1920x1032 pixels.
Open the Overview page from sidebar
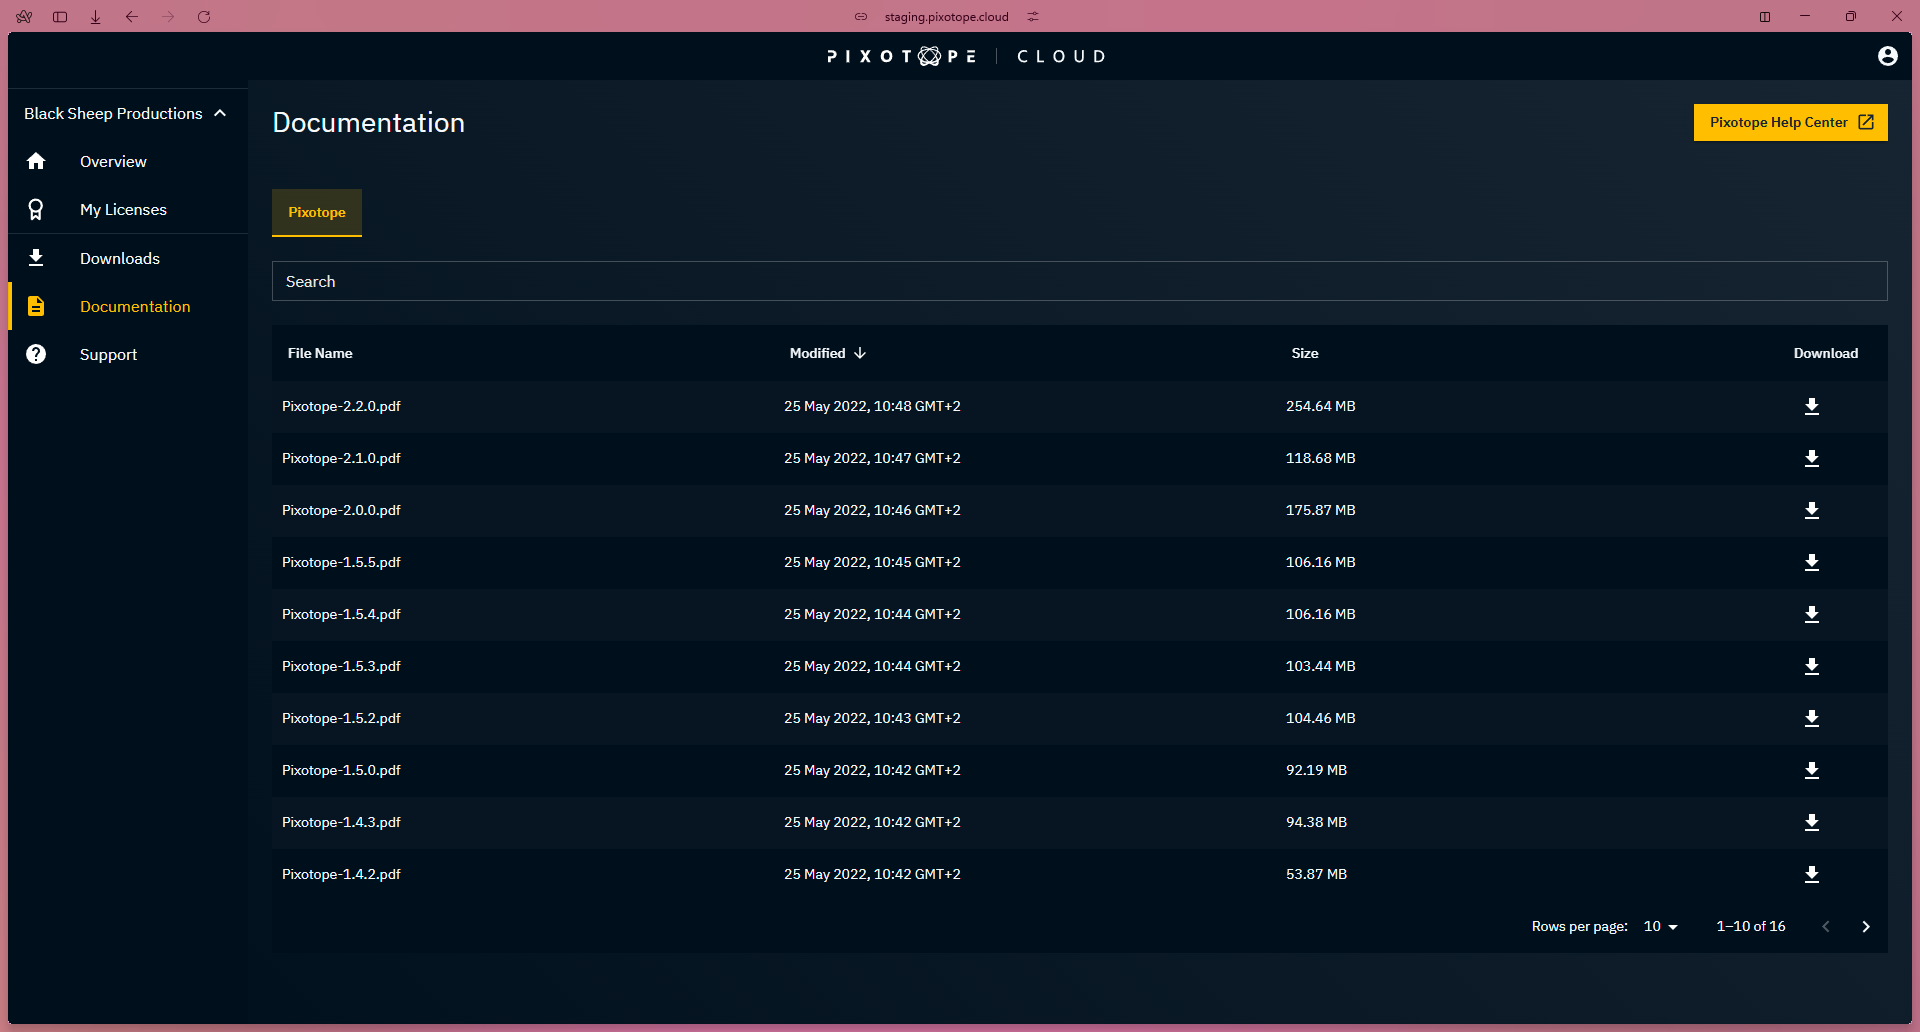tap(113, 162)
